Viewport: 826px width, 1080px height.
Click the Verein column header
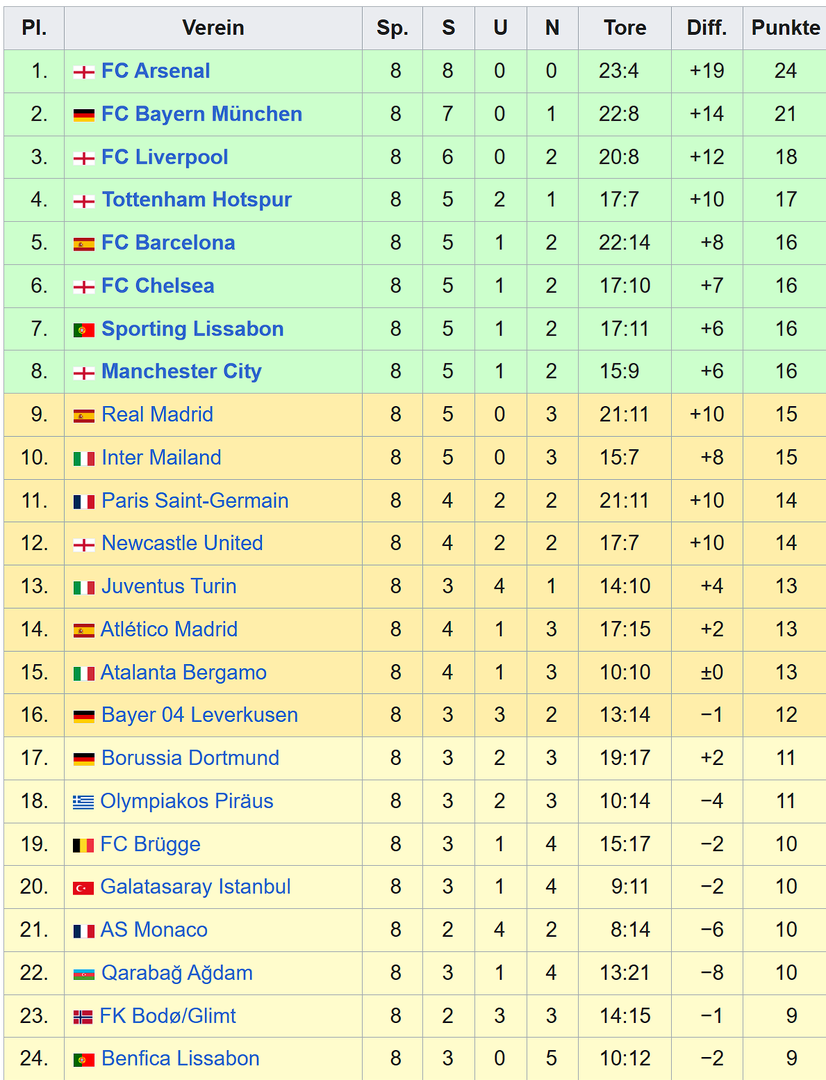tap(213, 28)
